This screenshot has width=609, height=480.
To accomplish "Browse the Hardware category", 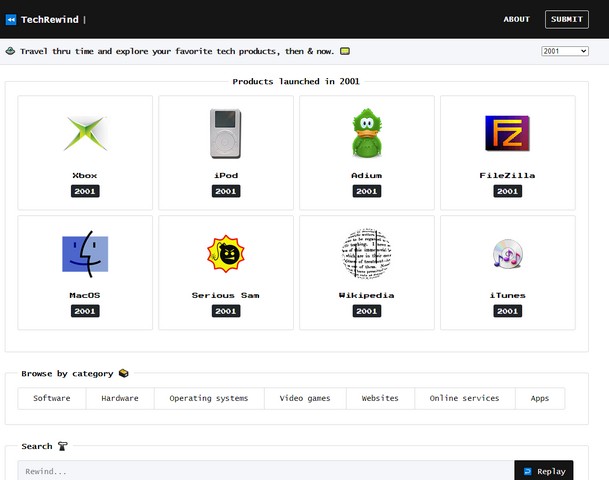I will (x=120, y=398).
